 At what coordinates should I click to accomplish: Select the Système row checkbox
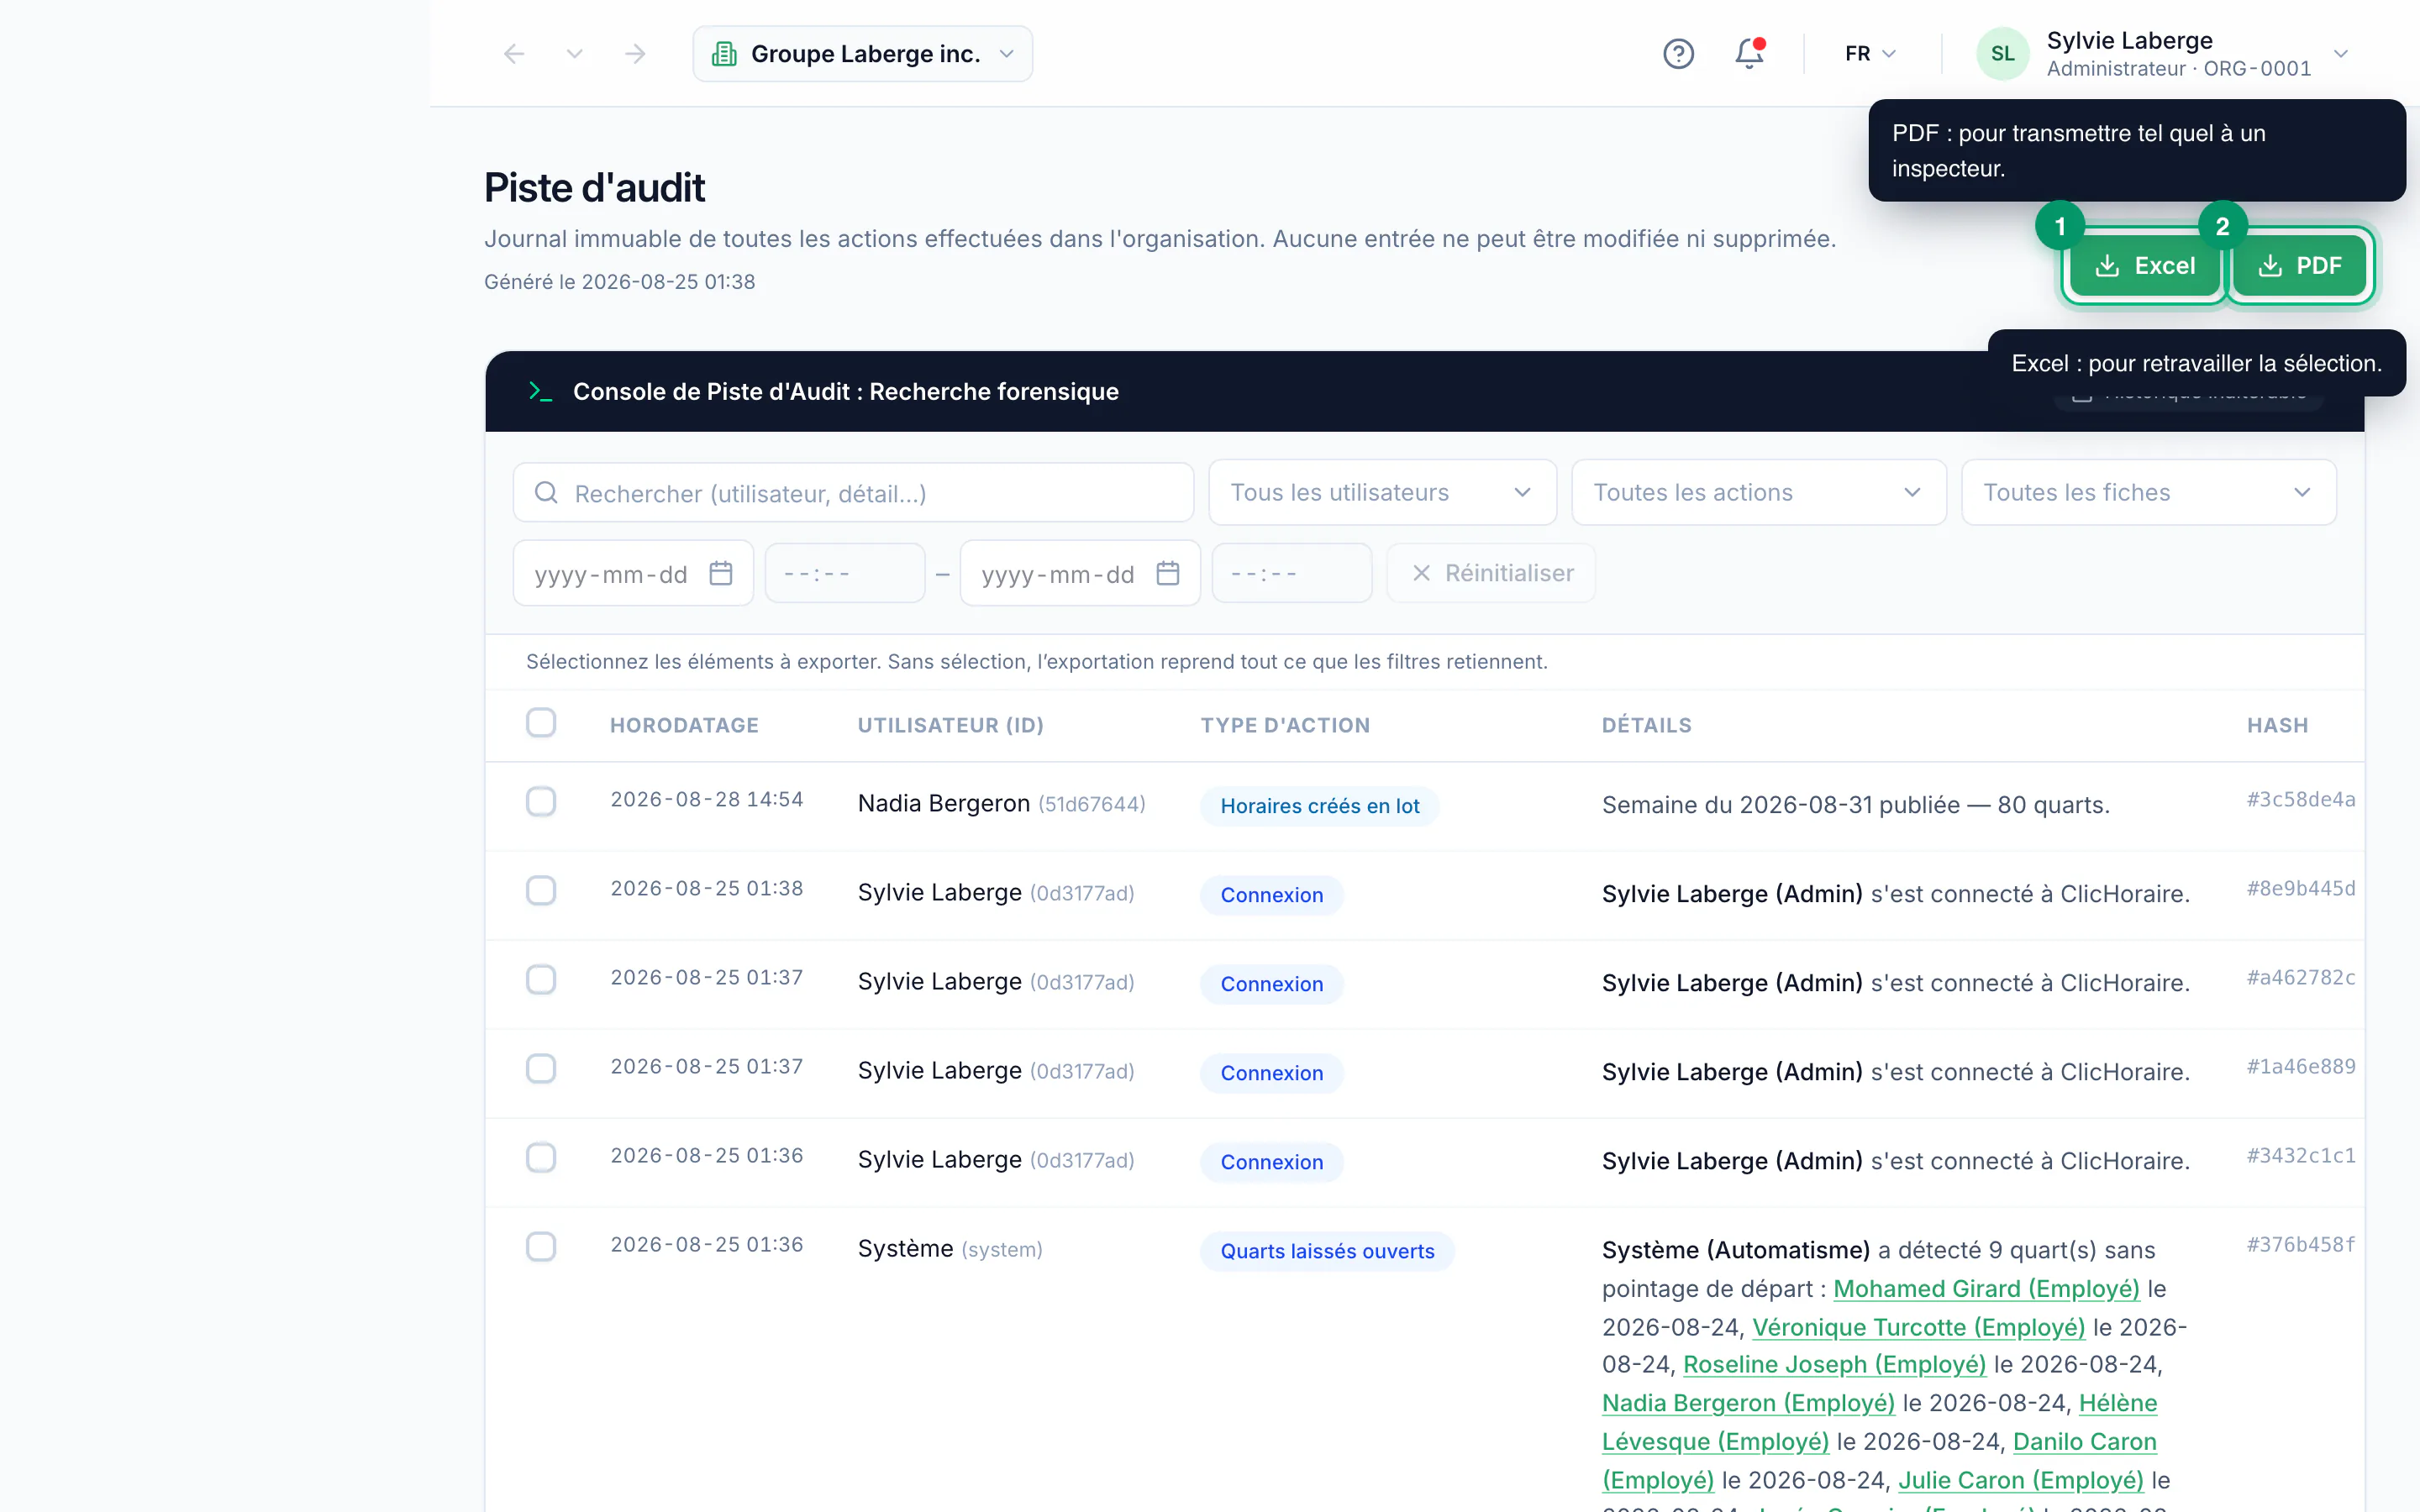pyautogui.click(x=541, y=1247)
